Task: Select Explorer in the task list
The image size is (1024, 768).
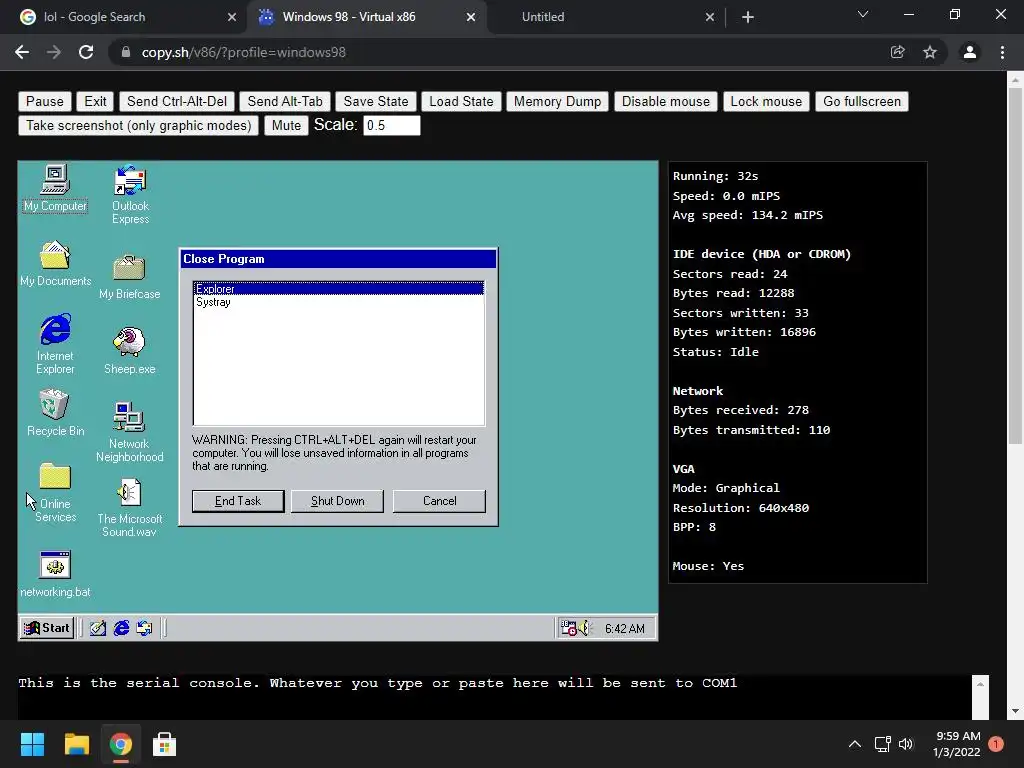Action: 338,289
